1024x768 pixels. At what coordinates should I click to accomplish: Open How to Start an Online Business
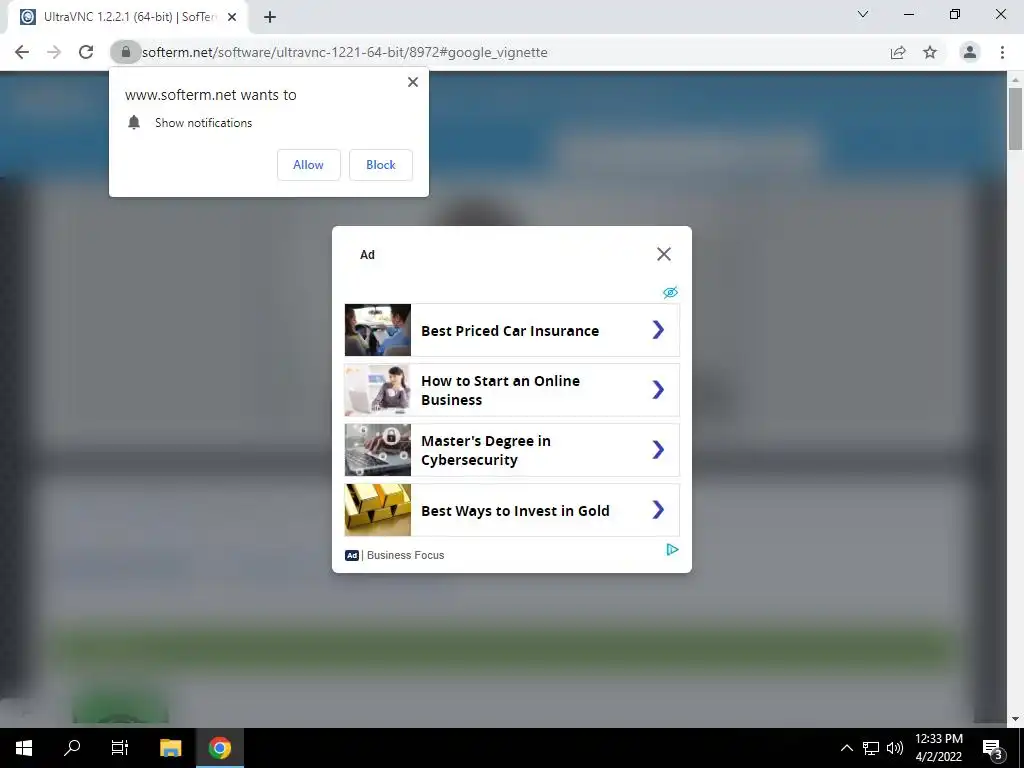[512, 390]
